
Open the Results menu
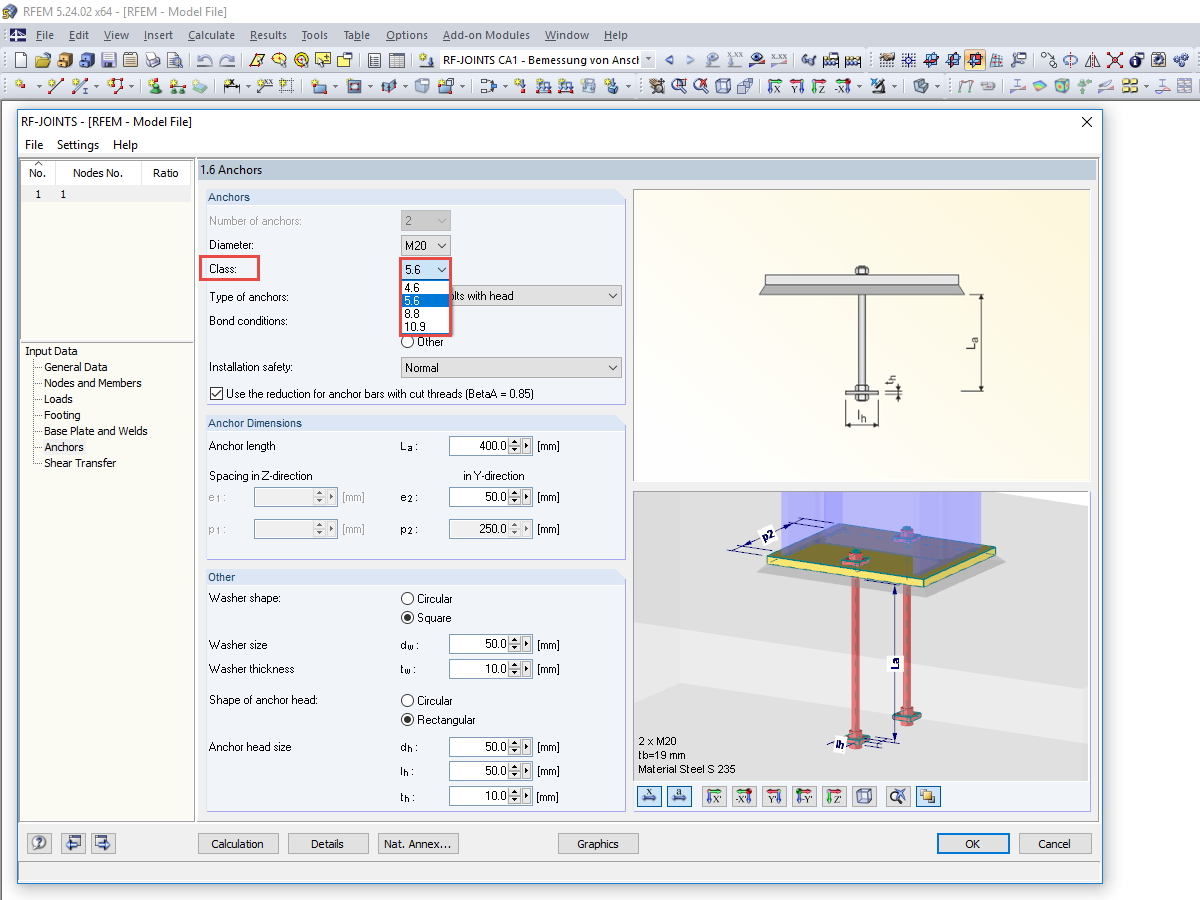268,35
